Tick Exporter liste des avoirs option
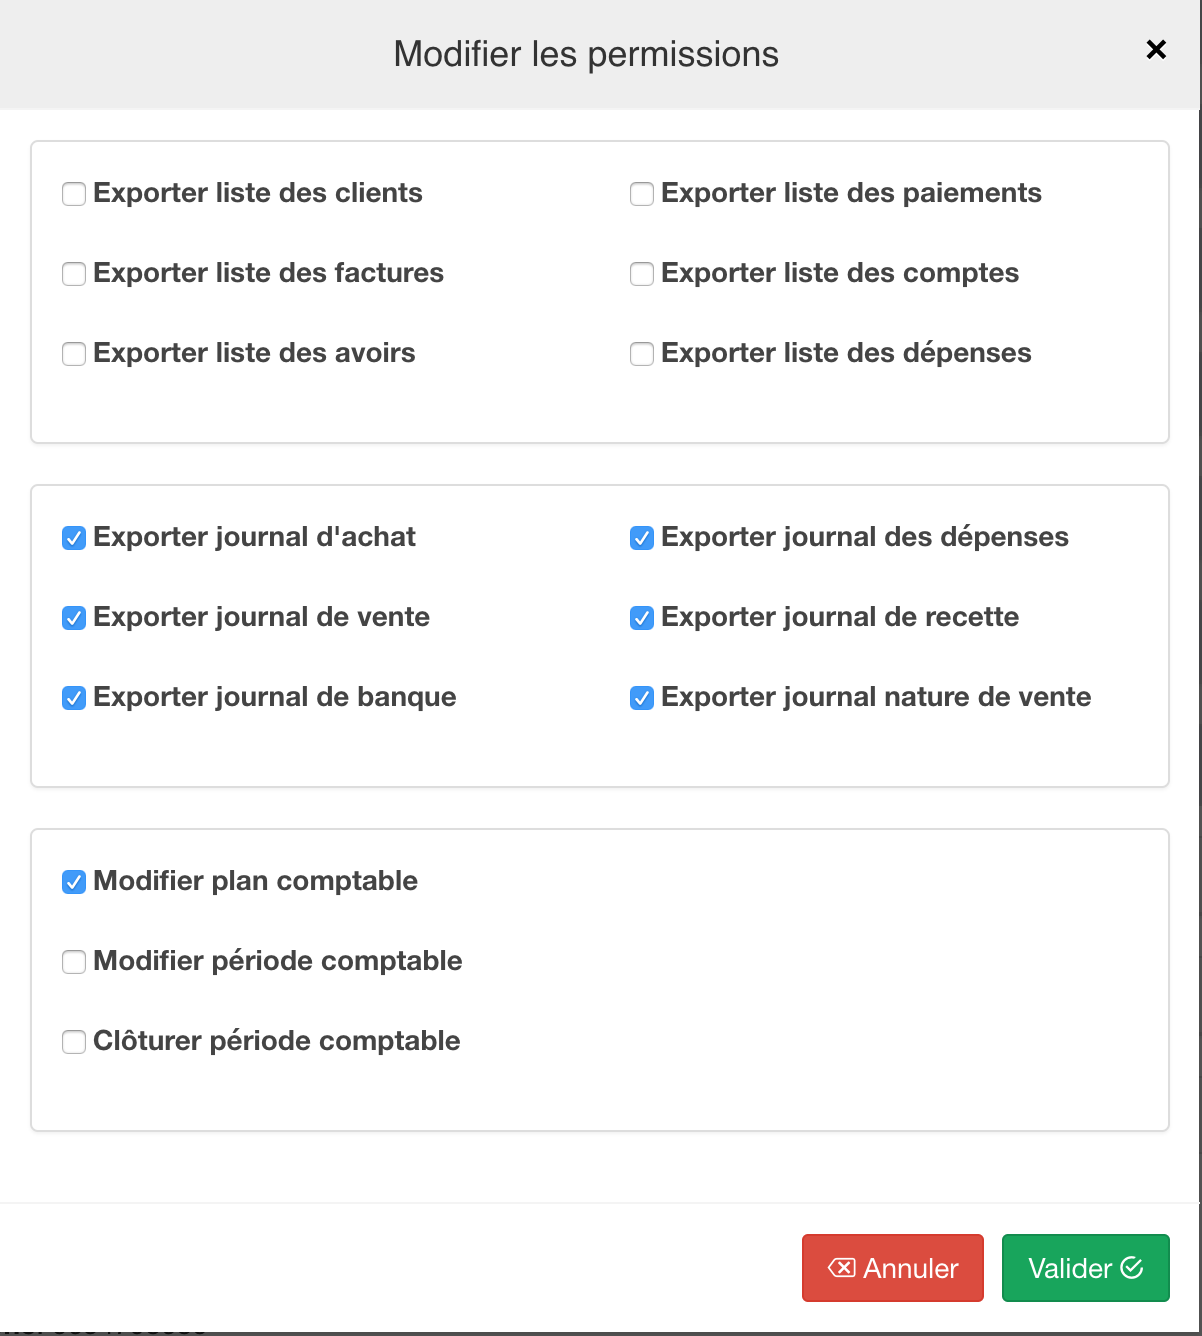 pos(74,354)
